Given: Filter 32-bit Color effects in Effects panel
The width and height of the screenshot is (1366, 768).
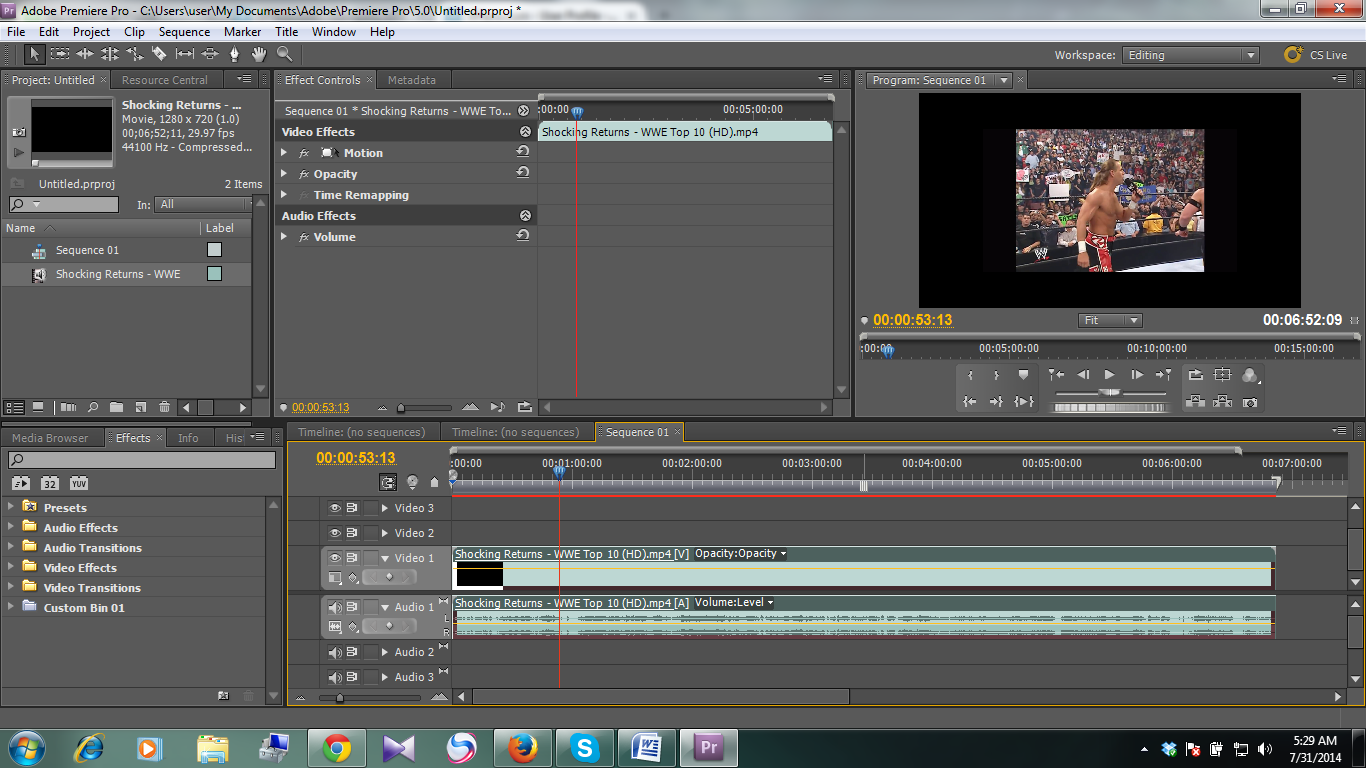Looking at the screenshot, I should pos(49,483).
